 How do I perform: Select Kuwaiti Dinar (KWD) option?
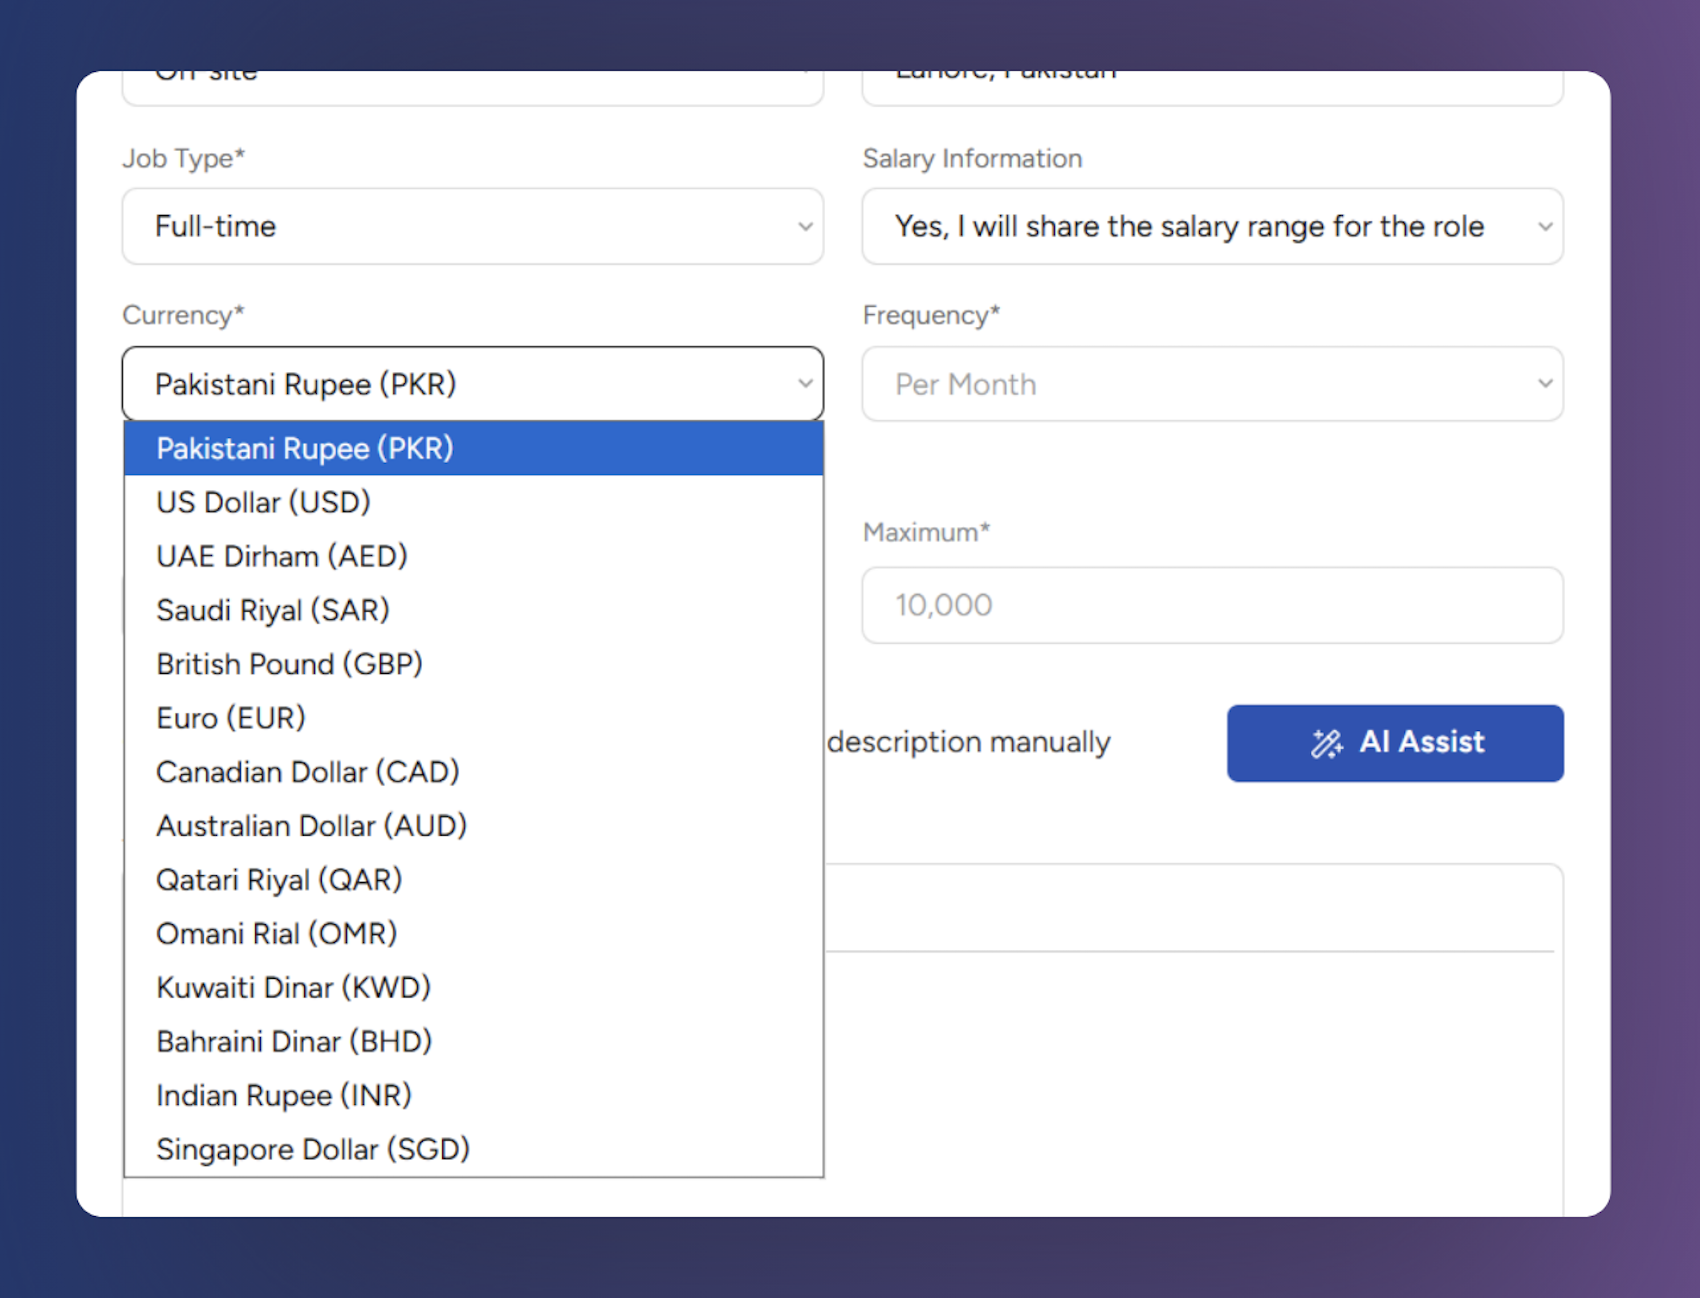click(474, 988)
